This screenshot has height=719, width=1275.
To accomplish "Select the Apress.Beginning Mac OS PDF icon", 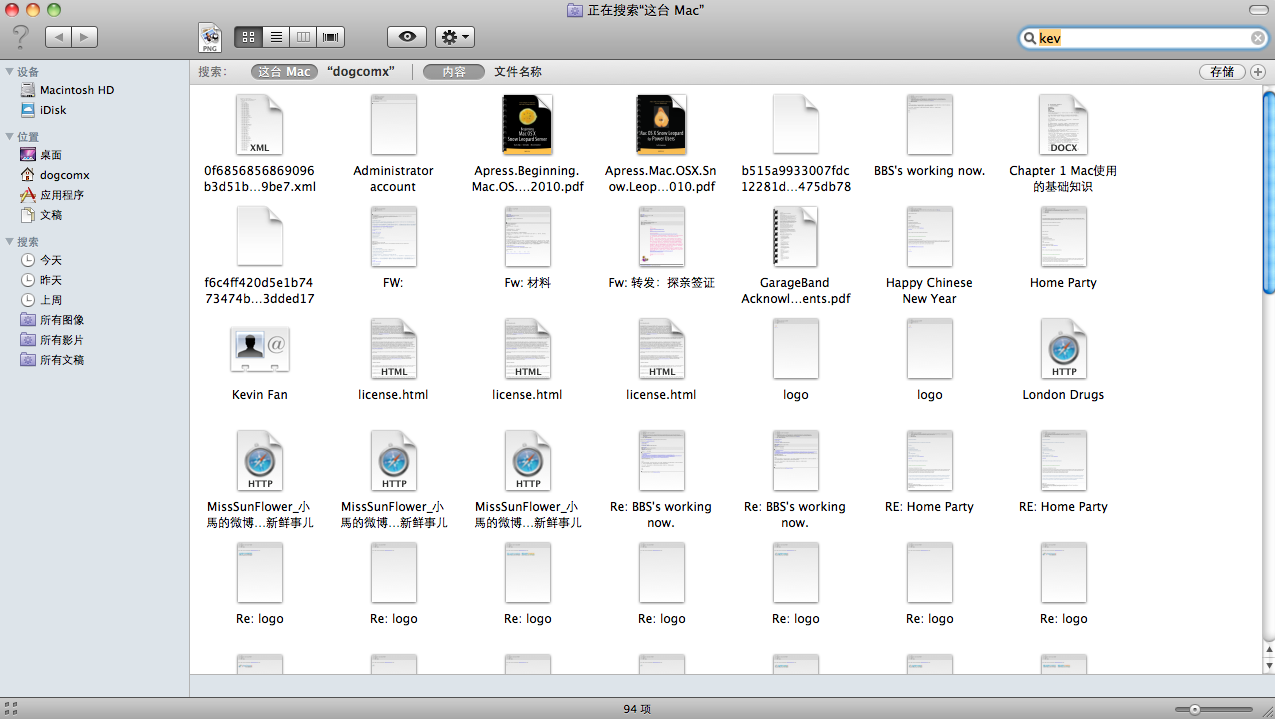I will coord(527,124).
